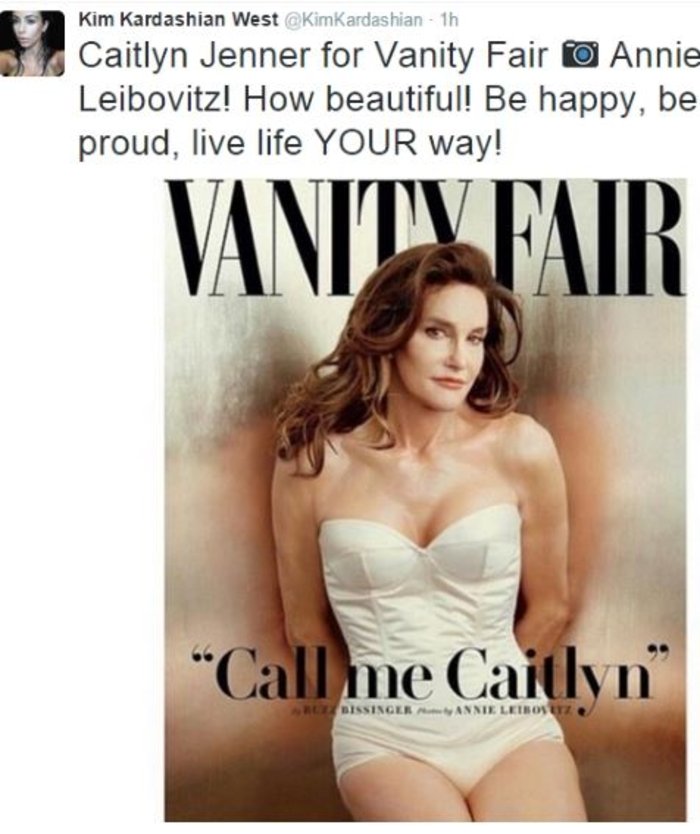Open the @KimKardashian handle link
700x834 pixels.
pos(354,20)
